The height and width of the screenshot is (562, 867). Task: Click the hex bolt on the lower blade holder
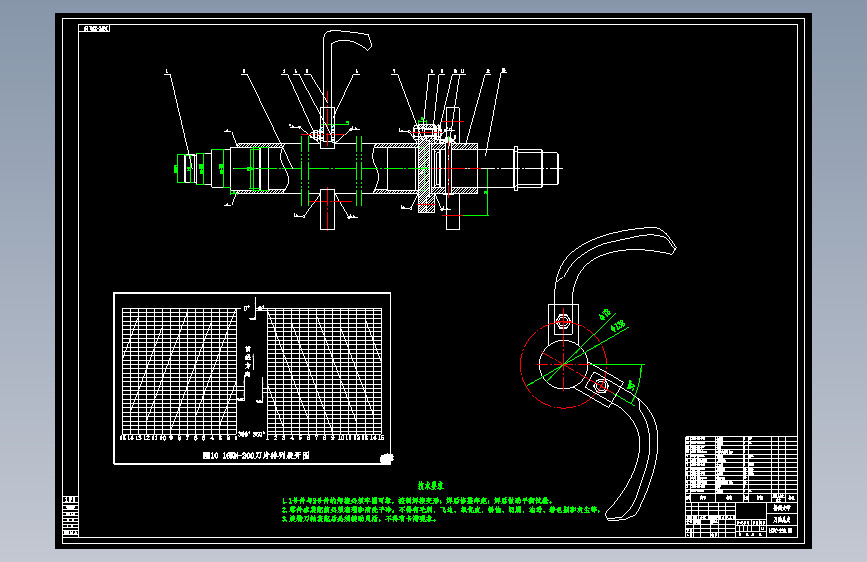coord(600,384)
